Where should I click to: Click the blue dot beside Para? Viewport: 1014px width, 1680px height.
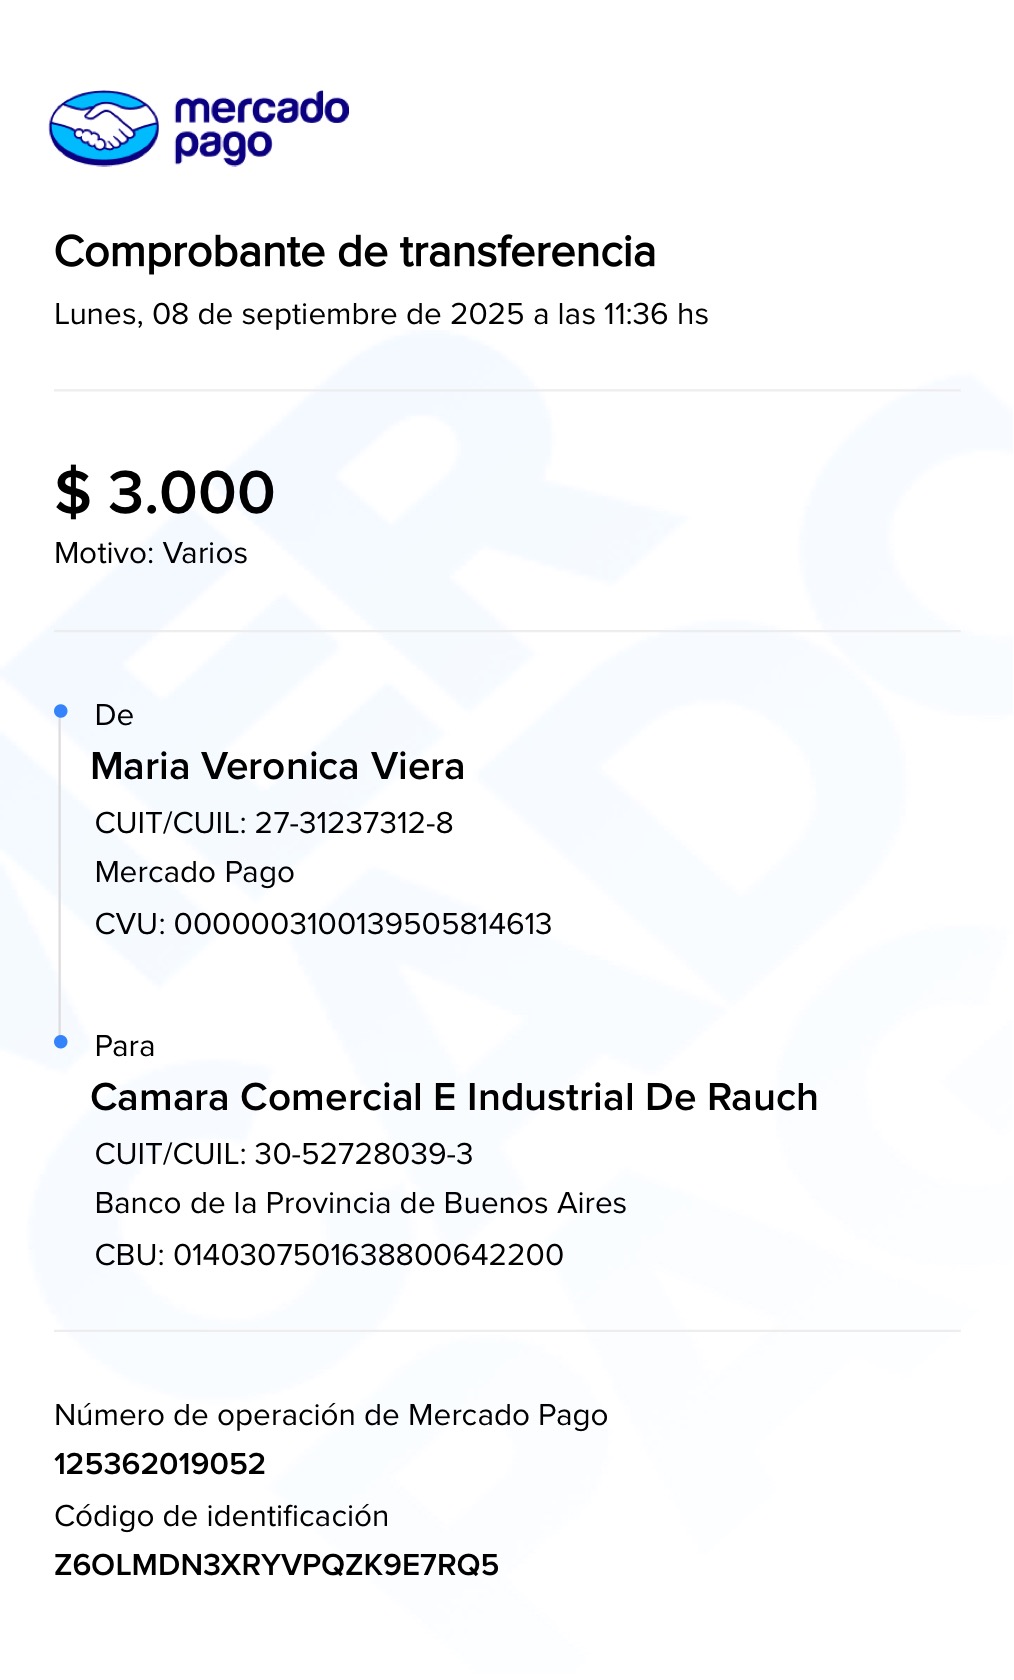click(x=61, y=1042)
